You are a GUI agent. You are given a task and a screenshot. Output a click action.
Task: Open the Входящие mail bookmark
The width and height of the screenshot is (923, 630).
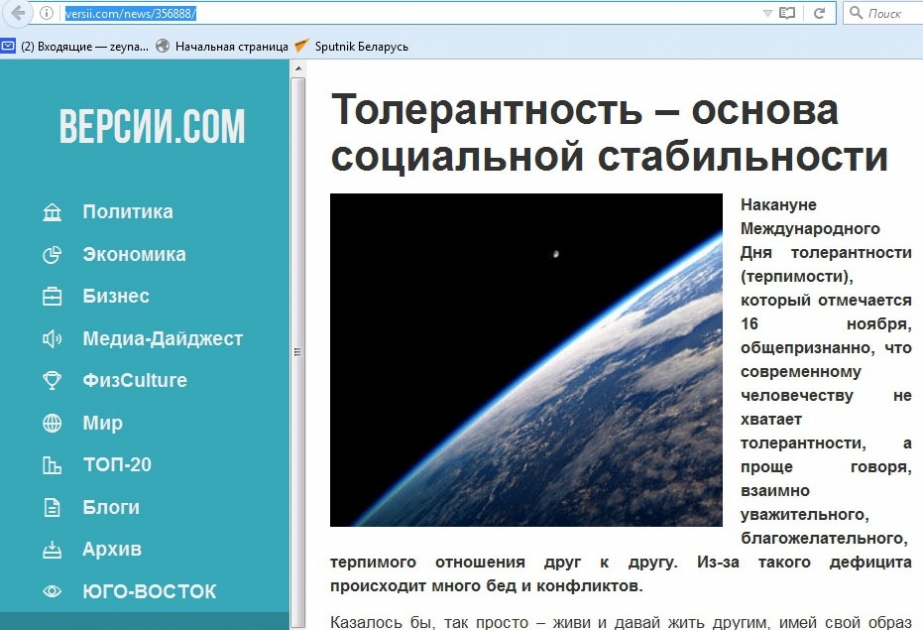point(85,47)
